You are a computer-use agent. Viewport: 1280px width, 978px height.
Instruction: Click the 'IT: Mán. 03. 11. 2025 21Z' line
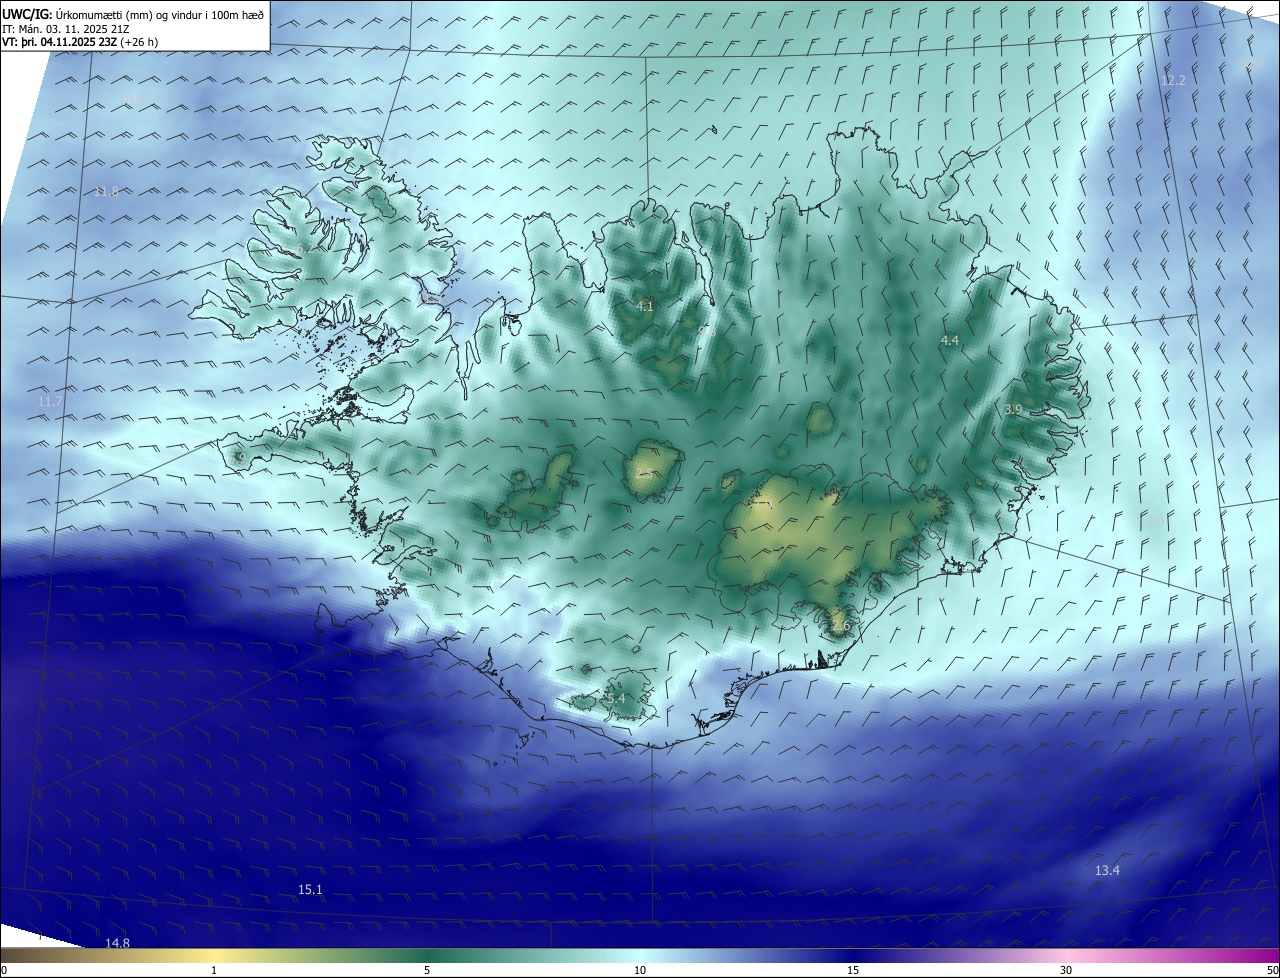point(67,29)
